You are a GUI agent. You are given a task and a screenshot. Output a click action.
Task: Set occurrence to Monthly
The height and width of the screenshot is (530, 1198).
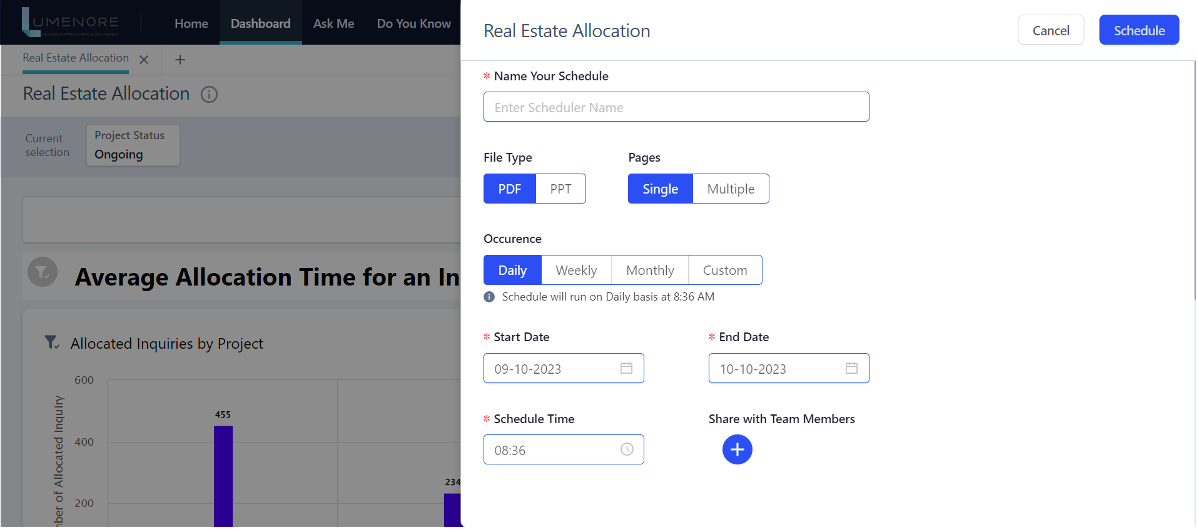(x=650, y=270)
